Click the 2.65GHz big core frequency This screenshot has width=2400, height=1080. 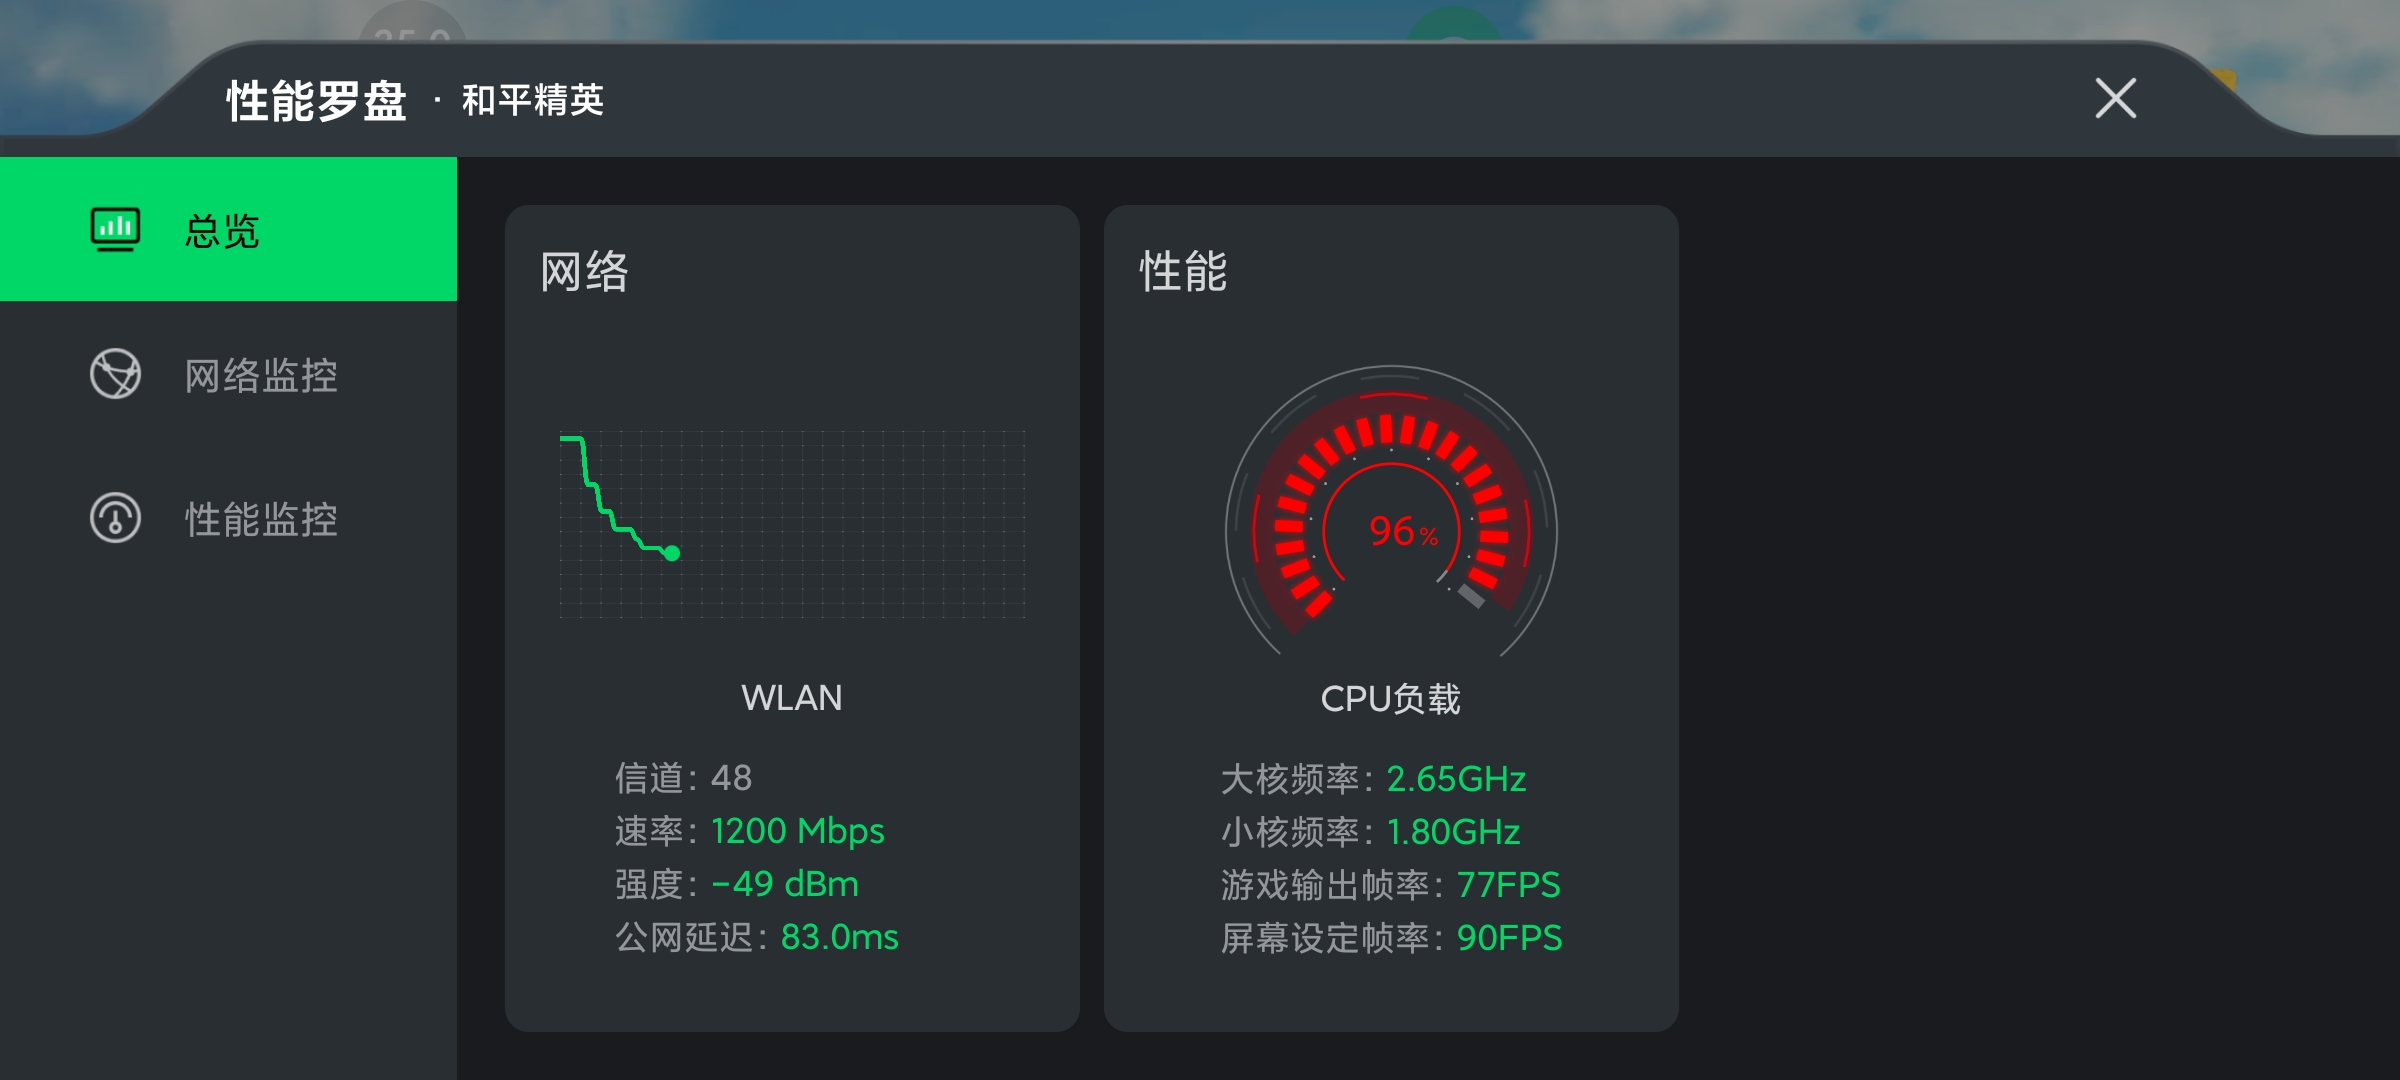(x=1456, y=779)
